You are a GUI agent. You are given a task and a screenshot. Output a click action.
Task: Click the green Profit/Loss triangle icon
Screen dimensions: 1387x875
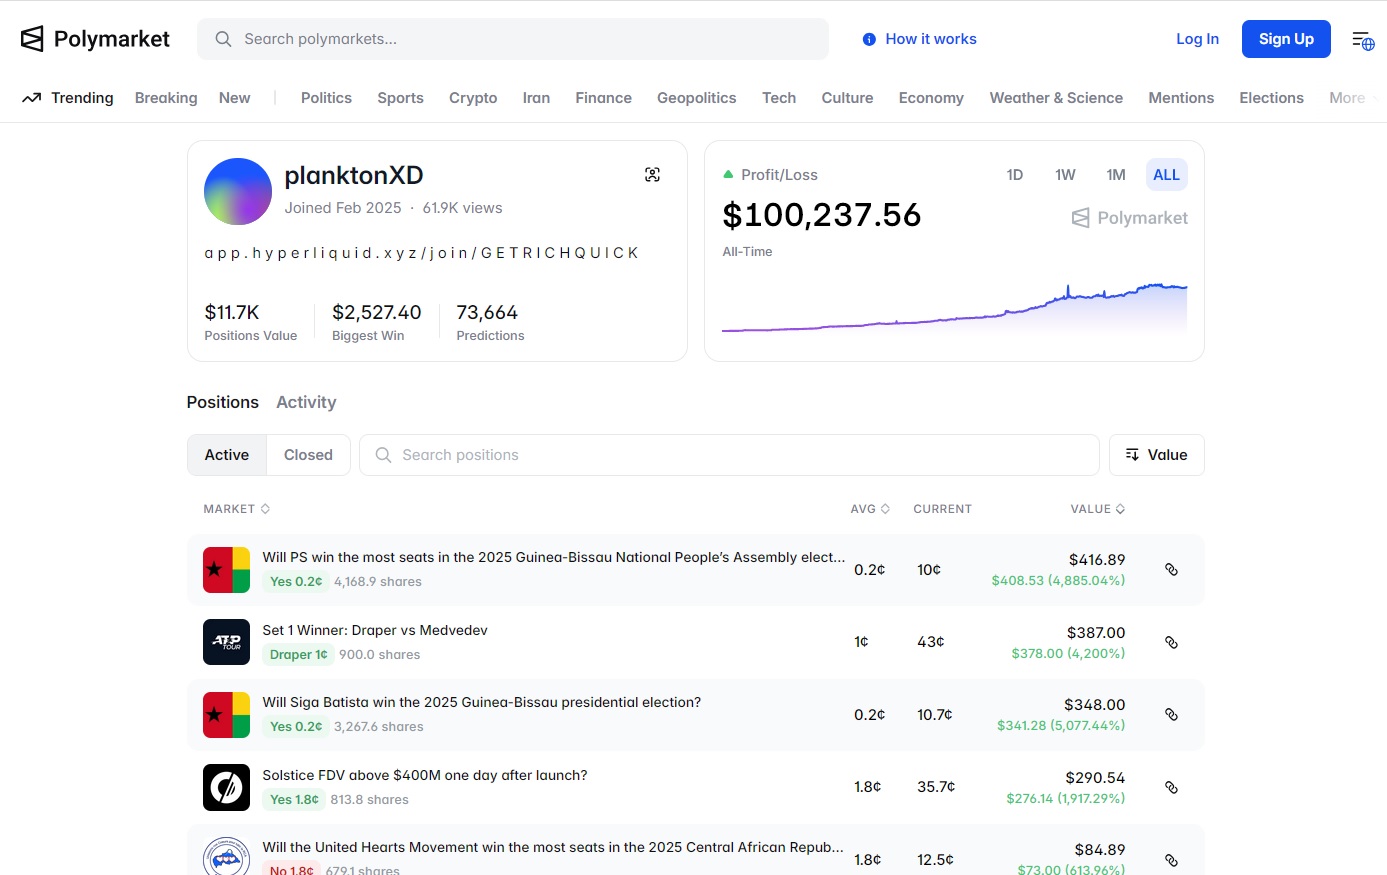click(728, 175)
